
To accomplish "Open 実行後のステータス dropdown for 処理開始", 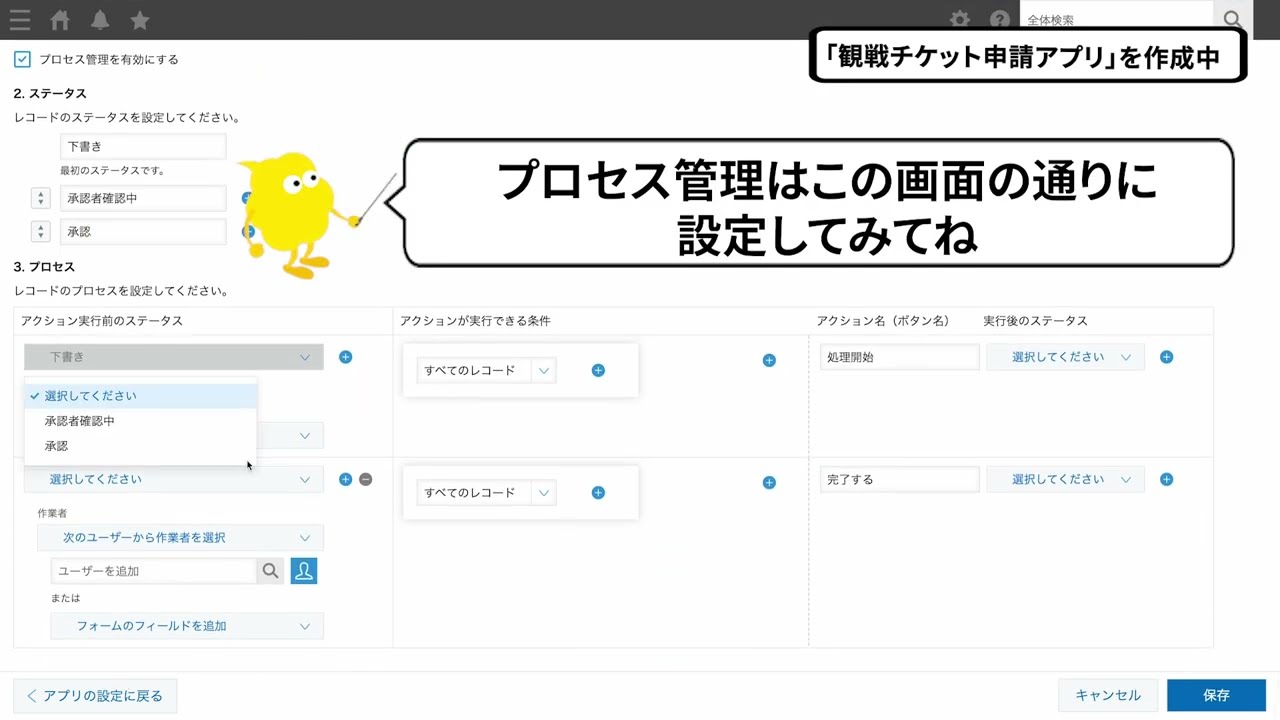I will click(x=1066, y=357).
